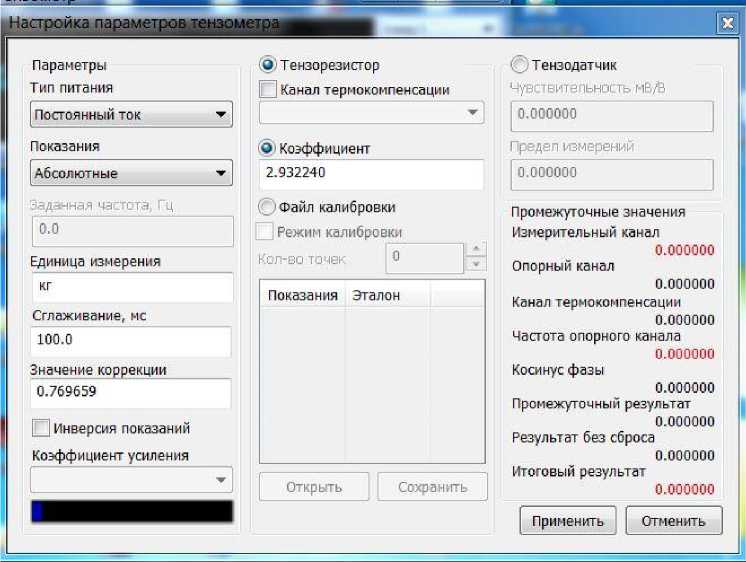
Task: Click the Предел измерений field
Action: pos(612,175)
